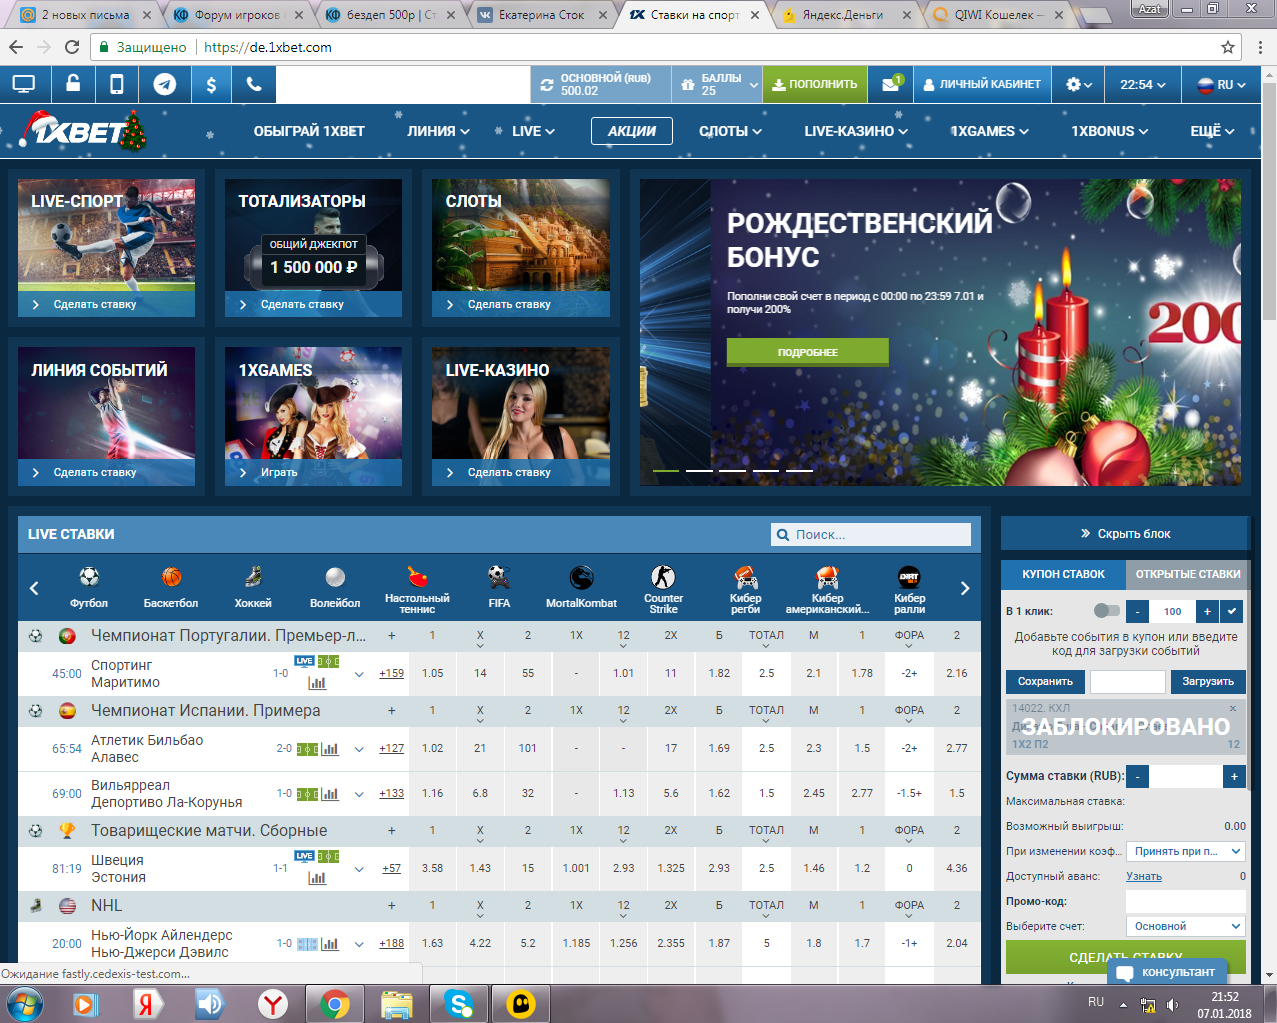1277x1023 pixels.
Task: Open the ТОТАЛИЗАТОРЫ jackpot tile
Action: click(x=313, y=248)
